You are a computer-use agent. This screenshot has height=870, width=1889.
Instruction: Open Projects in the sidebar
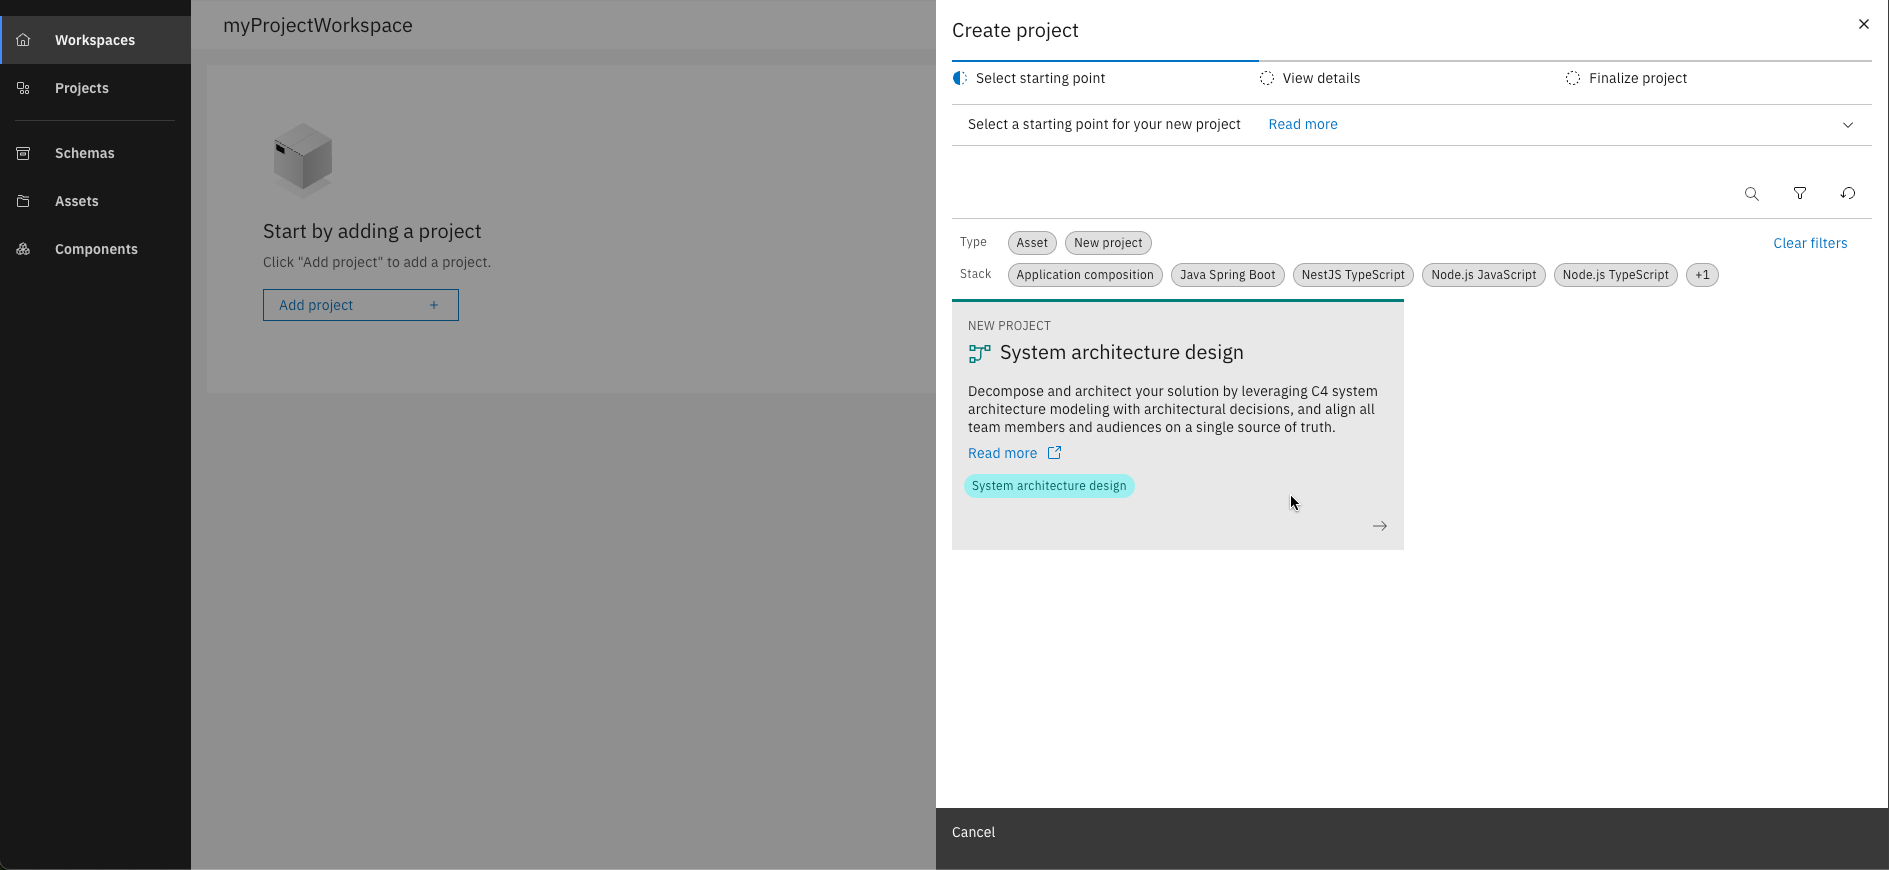pos(82,88)
